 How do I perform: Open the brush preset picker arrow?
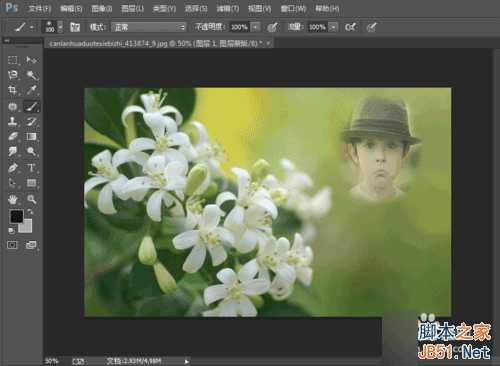(x=60, y=27)
